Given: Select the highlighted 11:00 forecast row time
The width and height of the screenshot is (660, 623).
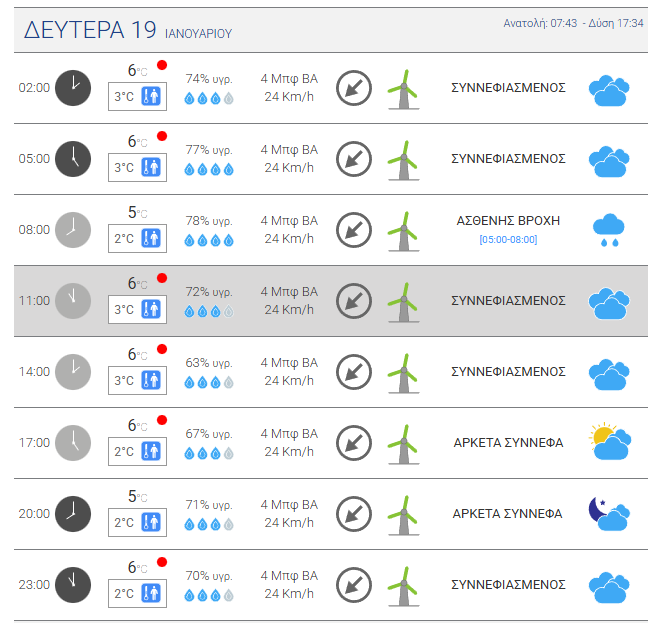Looking at the screenshot, I should click(34, 301).
